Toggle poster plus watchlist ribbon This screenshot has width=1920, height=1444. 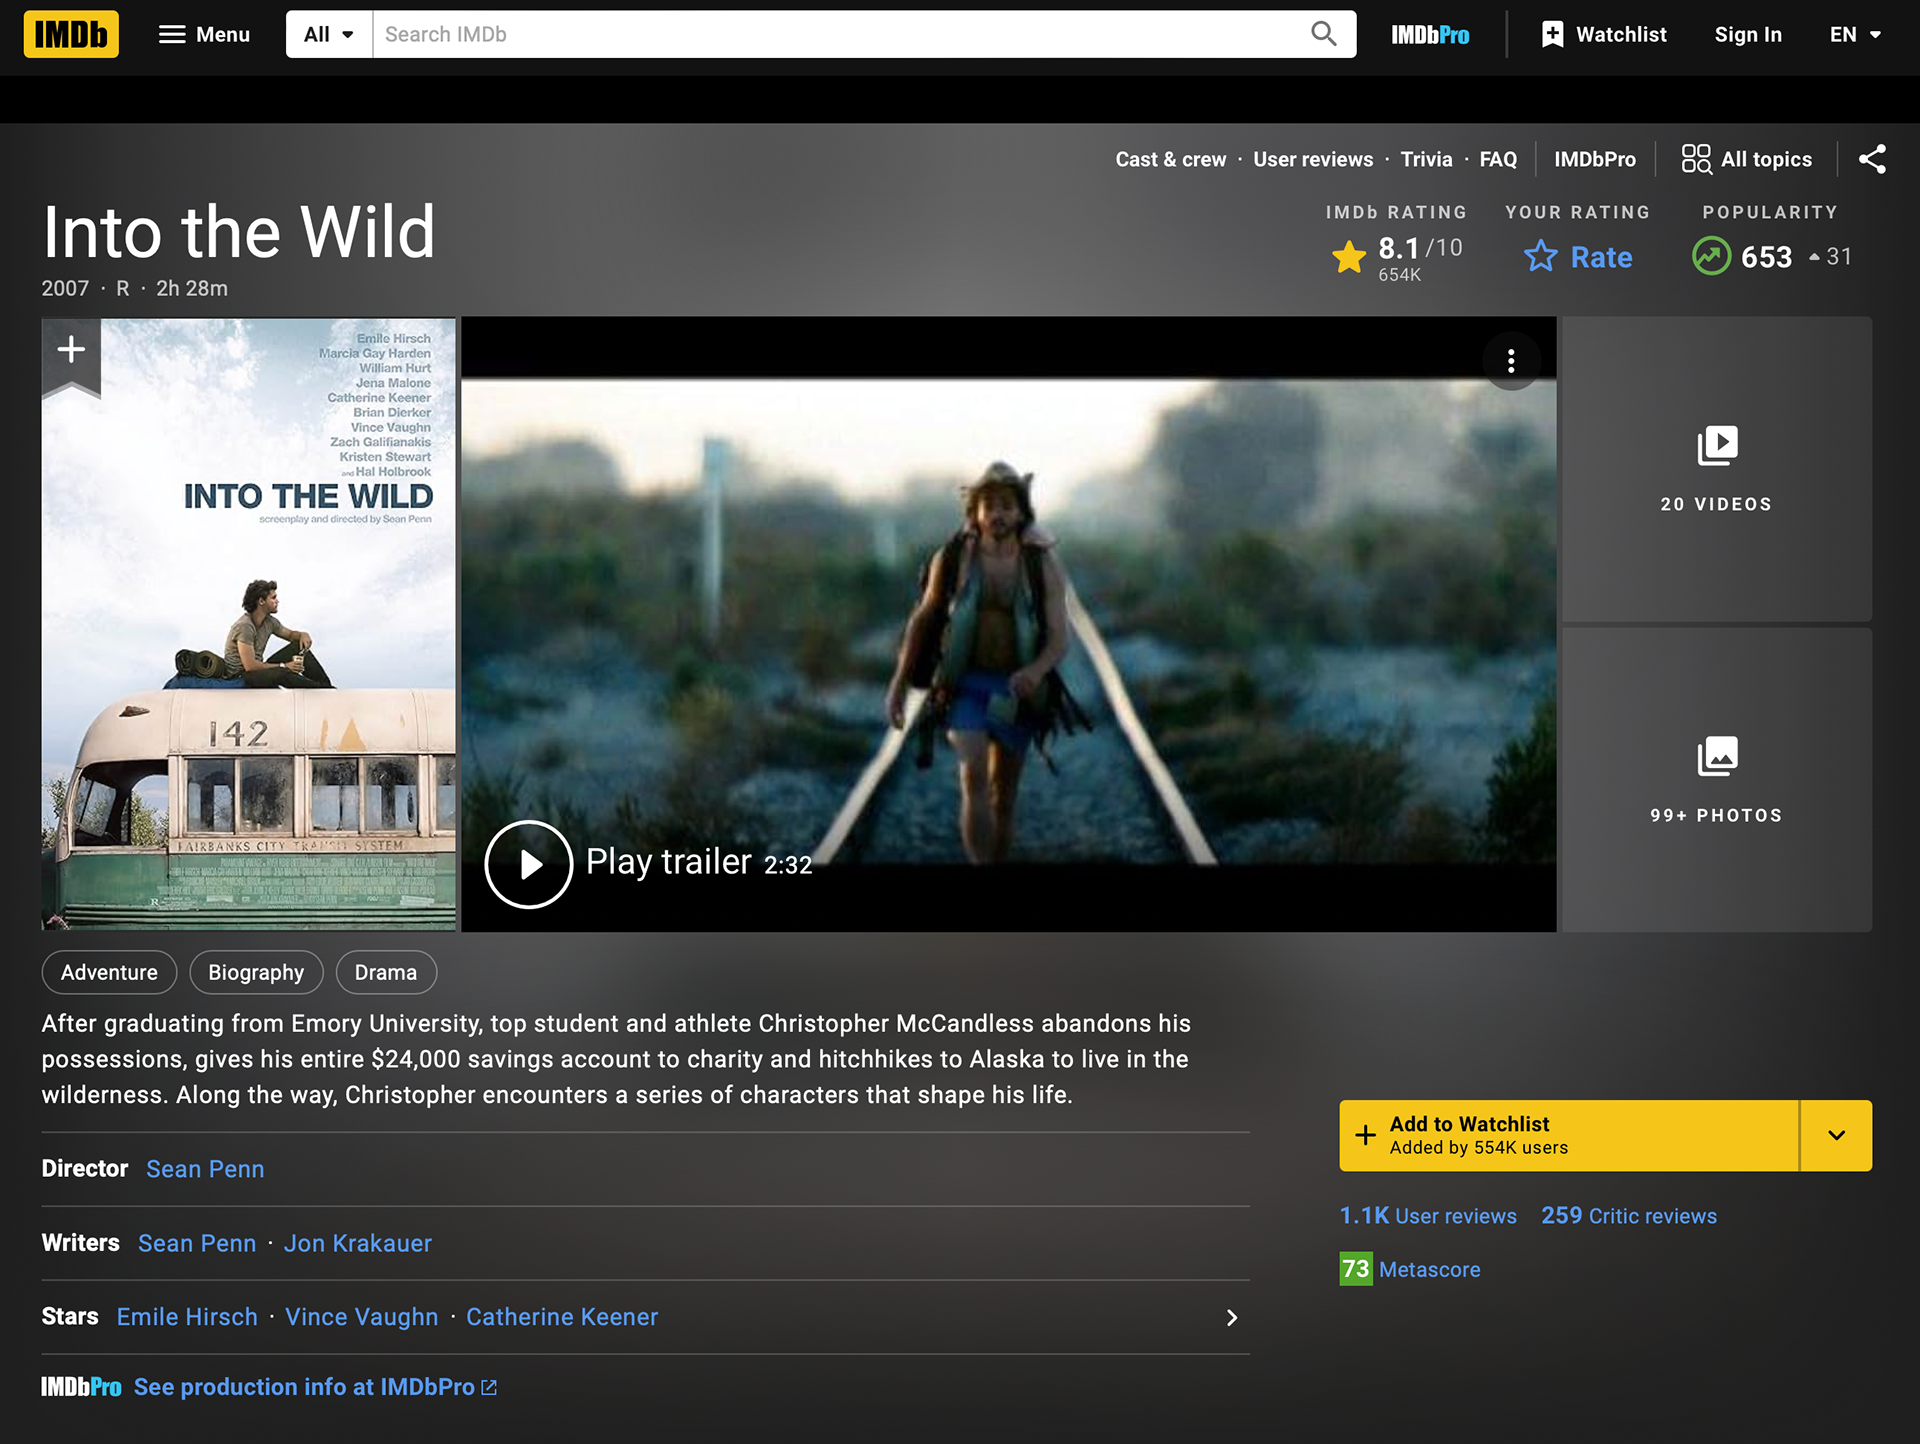click(x=71, y=351)
